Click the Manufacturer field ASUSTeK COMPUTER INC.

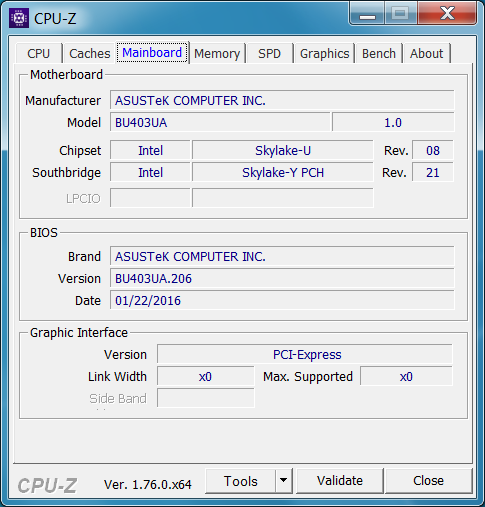(x=282, y=100)
